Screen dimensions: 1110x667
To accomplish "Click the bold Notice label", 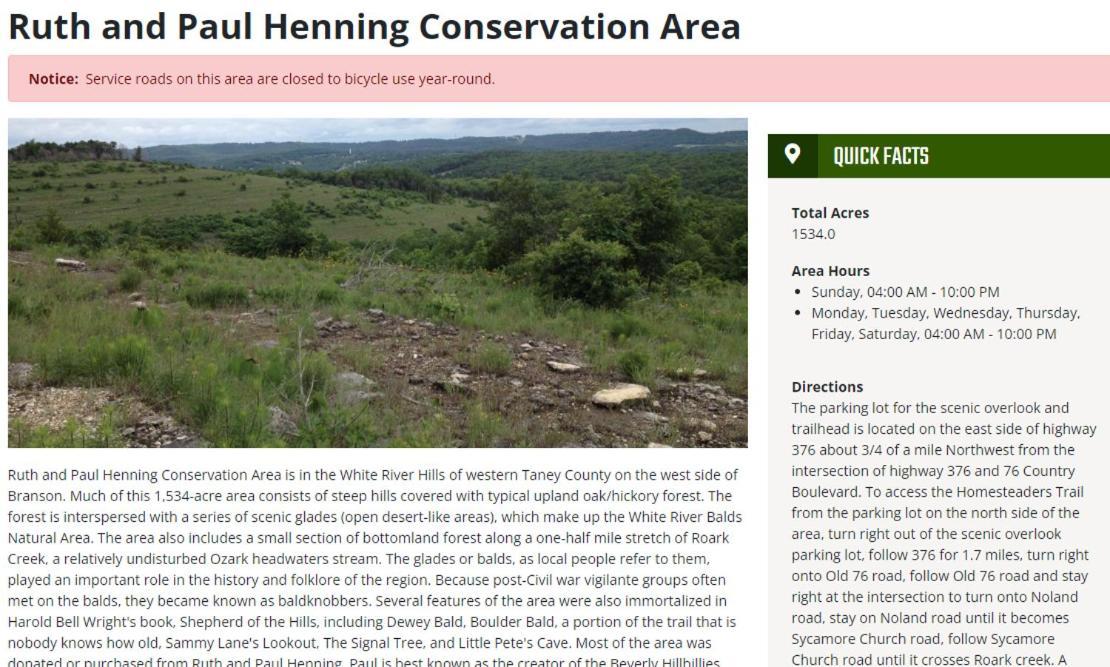I will [x=53, y=79].
